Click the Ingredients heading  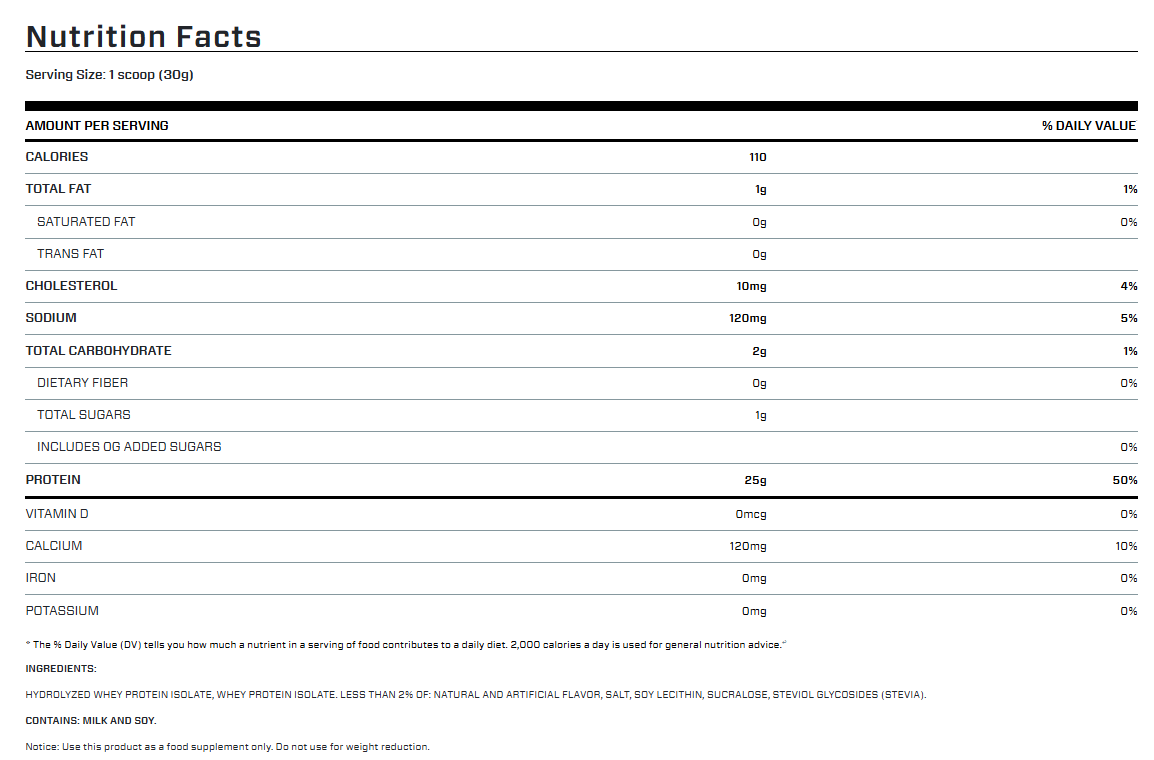click(x=61, y=669)
